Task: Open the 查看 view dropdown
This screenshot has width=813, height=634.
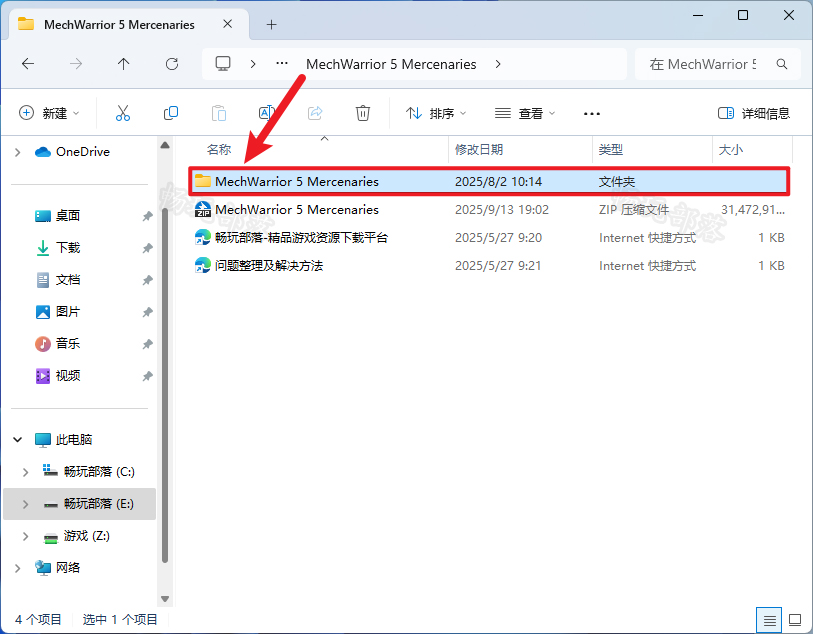Action: 525,113
